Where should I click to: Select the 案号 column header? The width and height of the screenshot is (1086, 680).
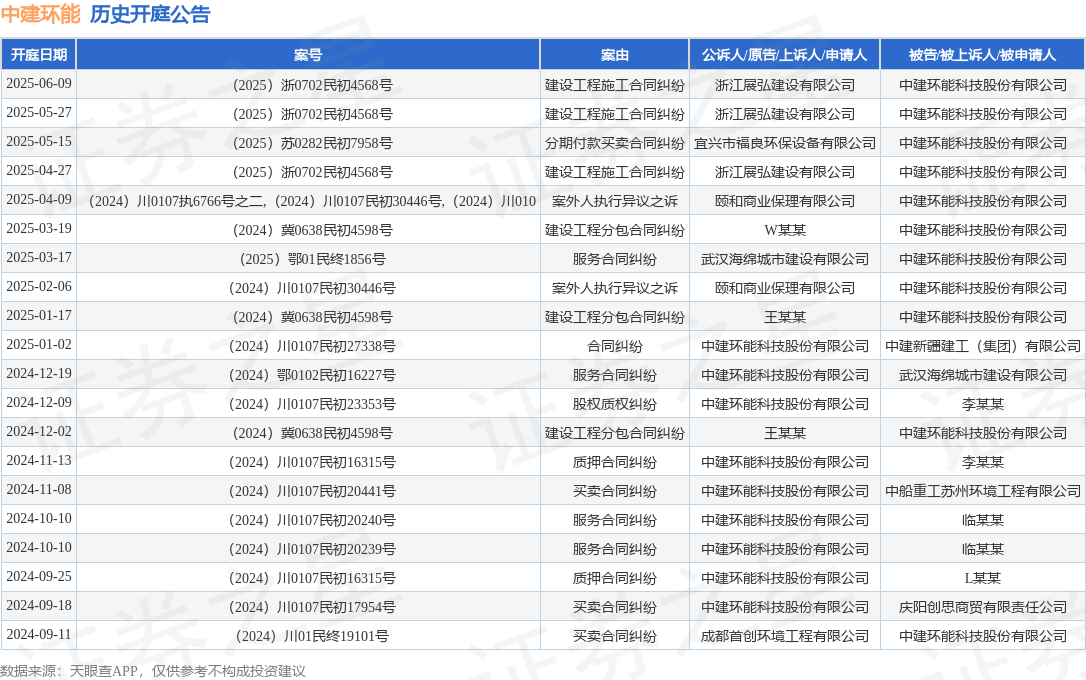(x=308, y=55)
